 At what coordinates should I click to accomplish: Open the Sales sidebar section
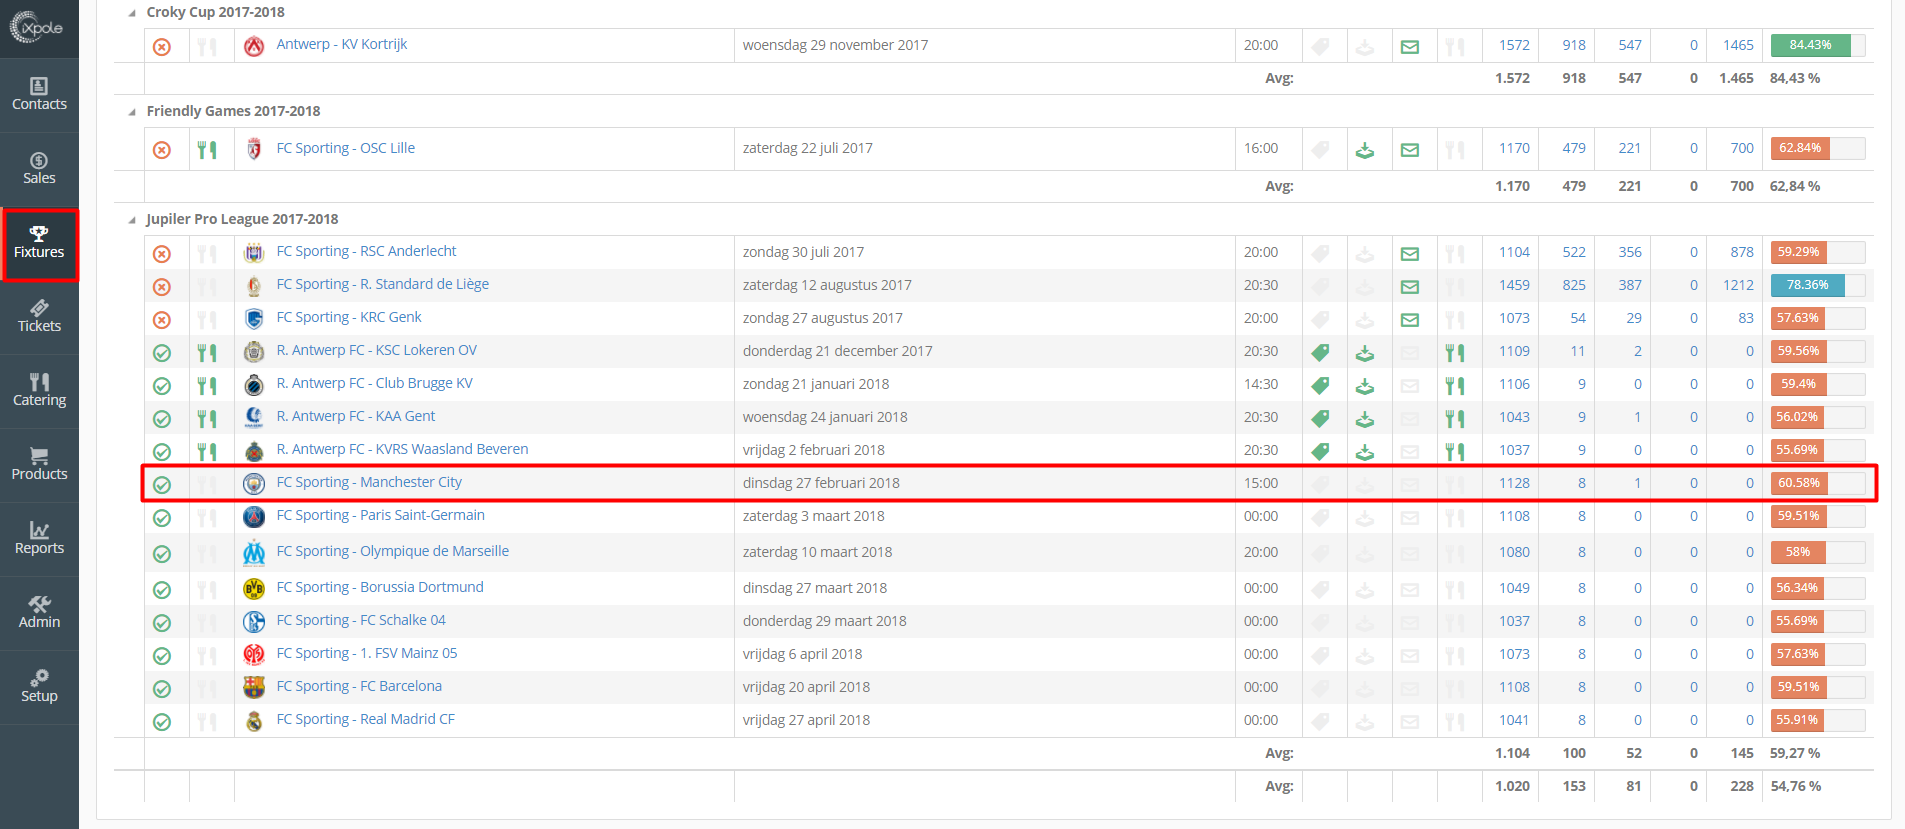pos(39,169)
